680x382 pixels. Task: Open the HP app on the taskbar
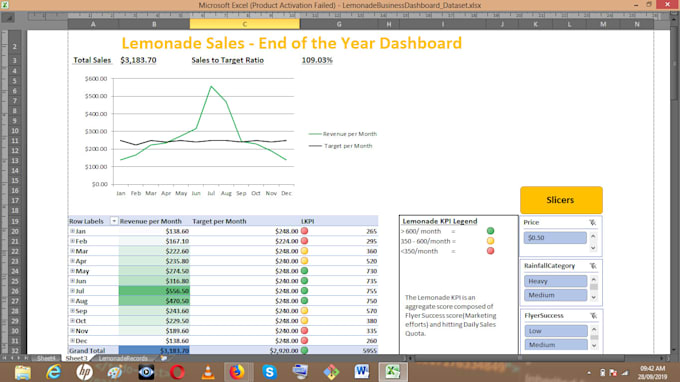pyautogui.click(x=85, y=372)
